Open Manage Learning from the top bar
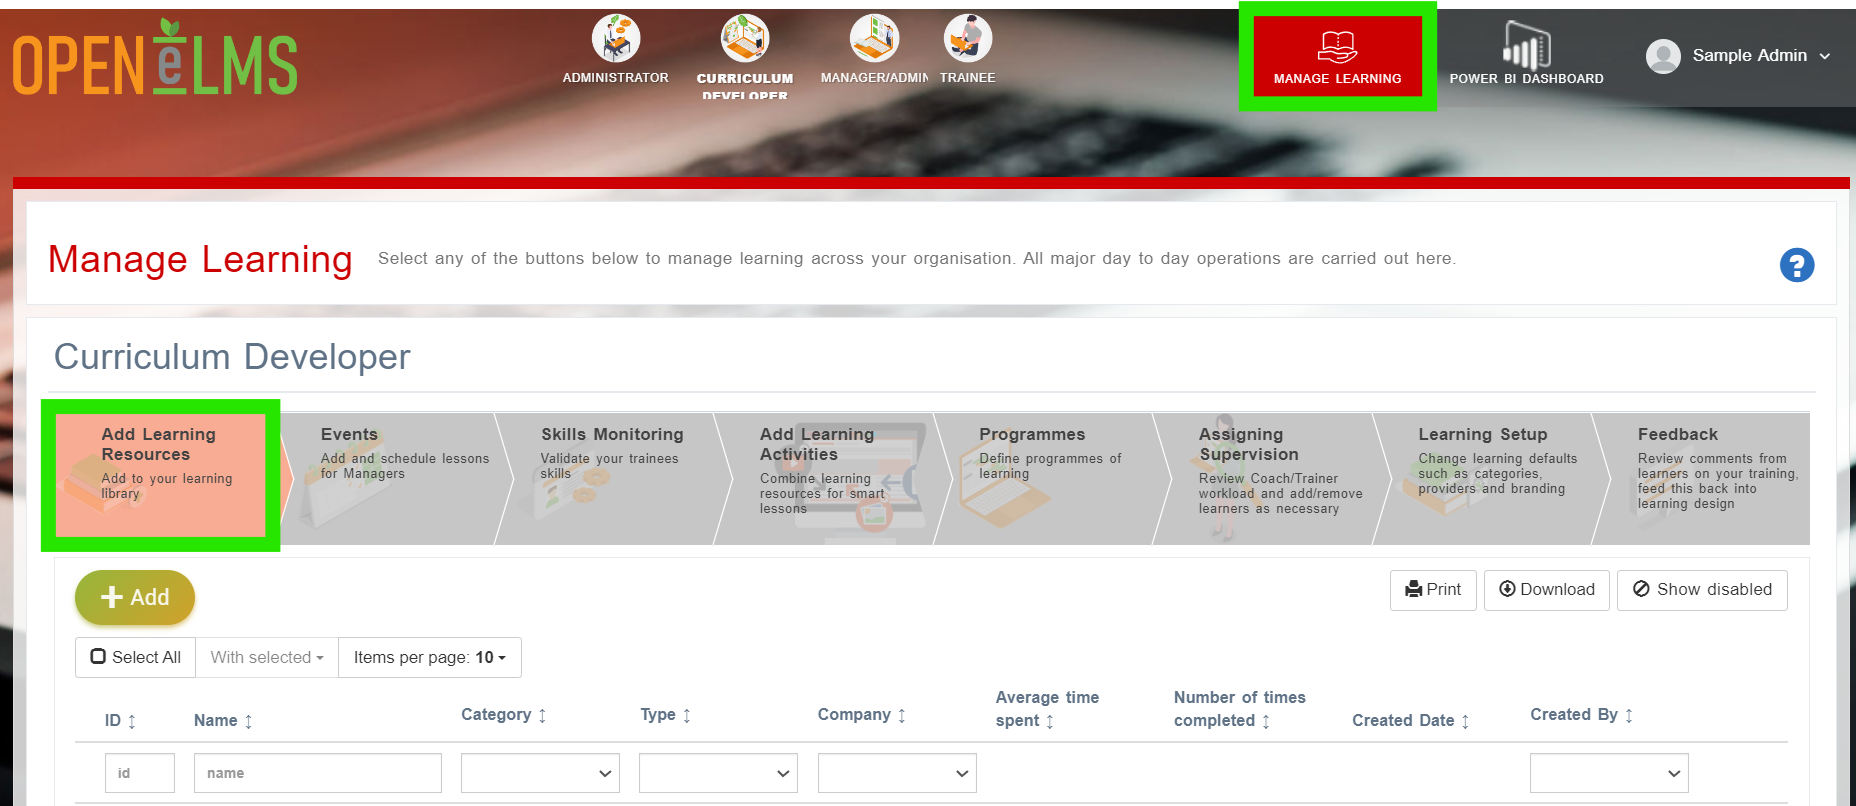1856x806 pixels. click(1337, 56)
